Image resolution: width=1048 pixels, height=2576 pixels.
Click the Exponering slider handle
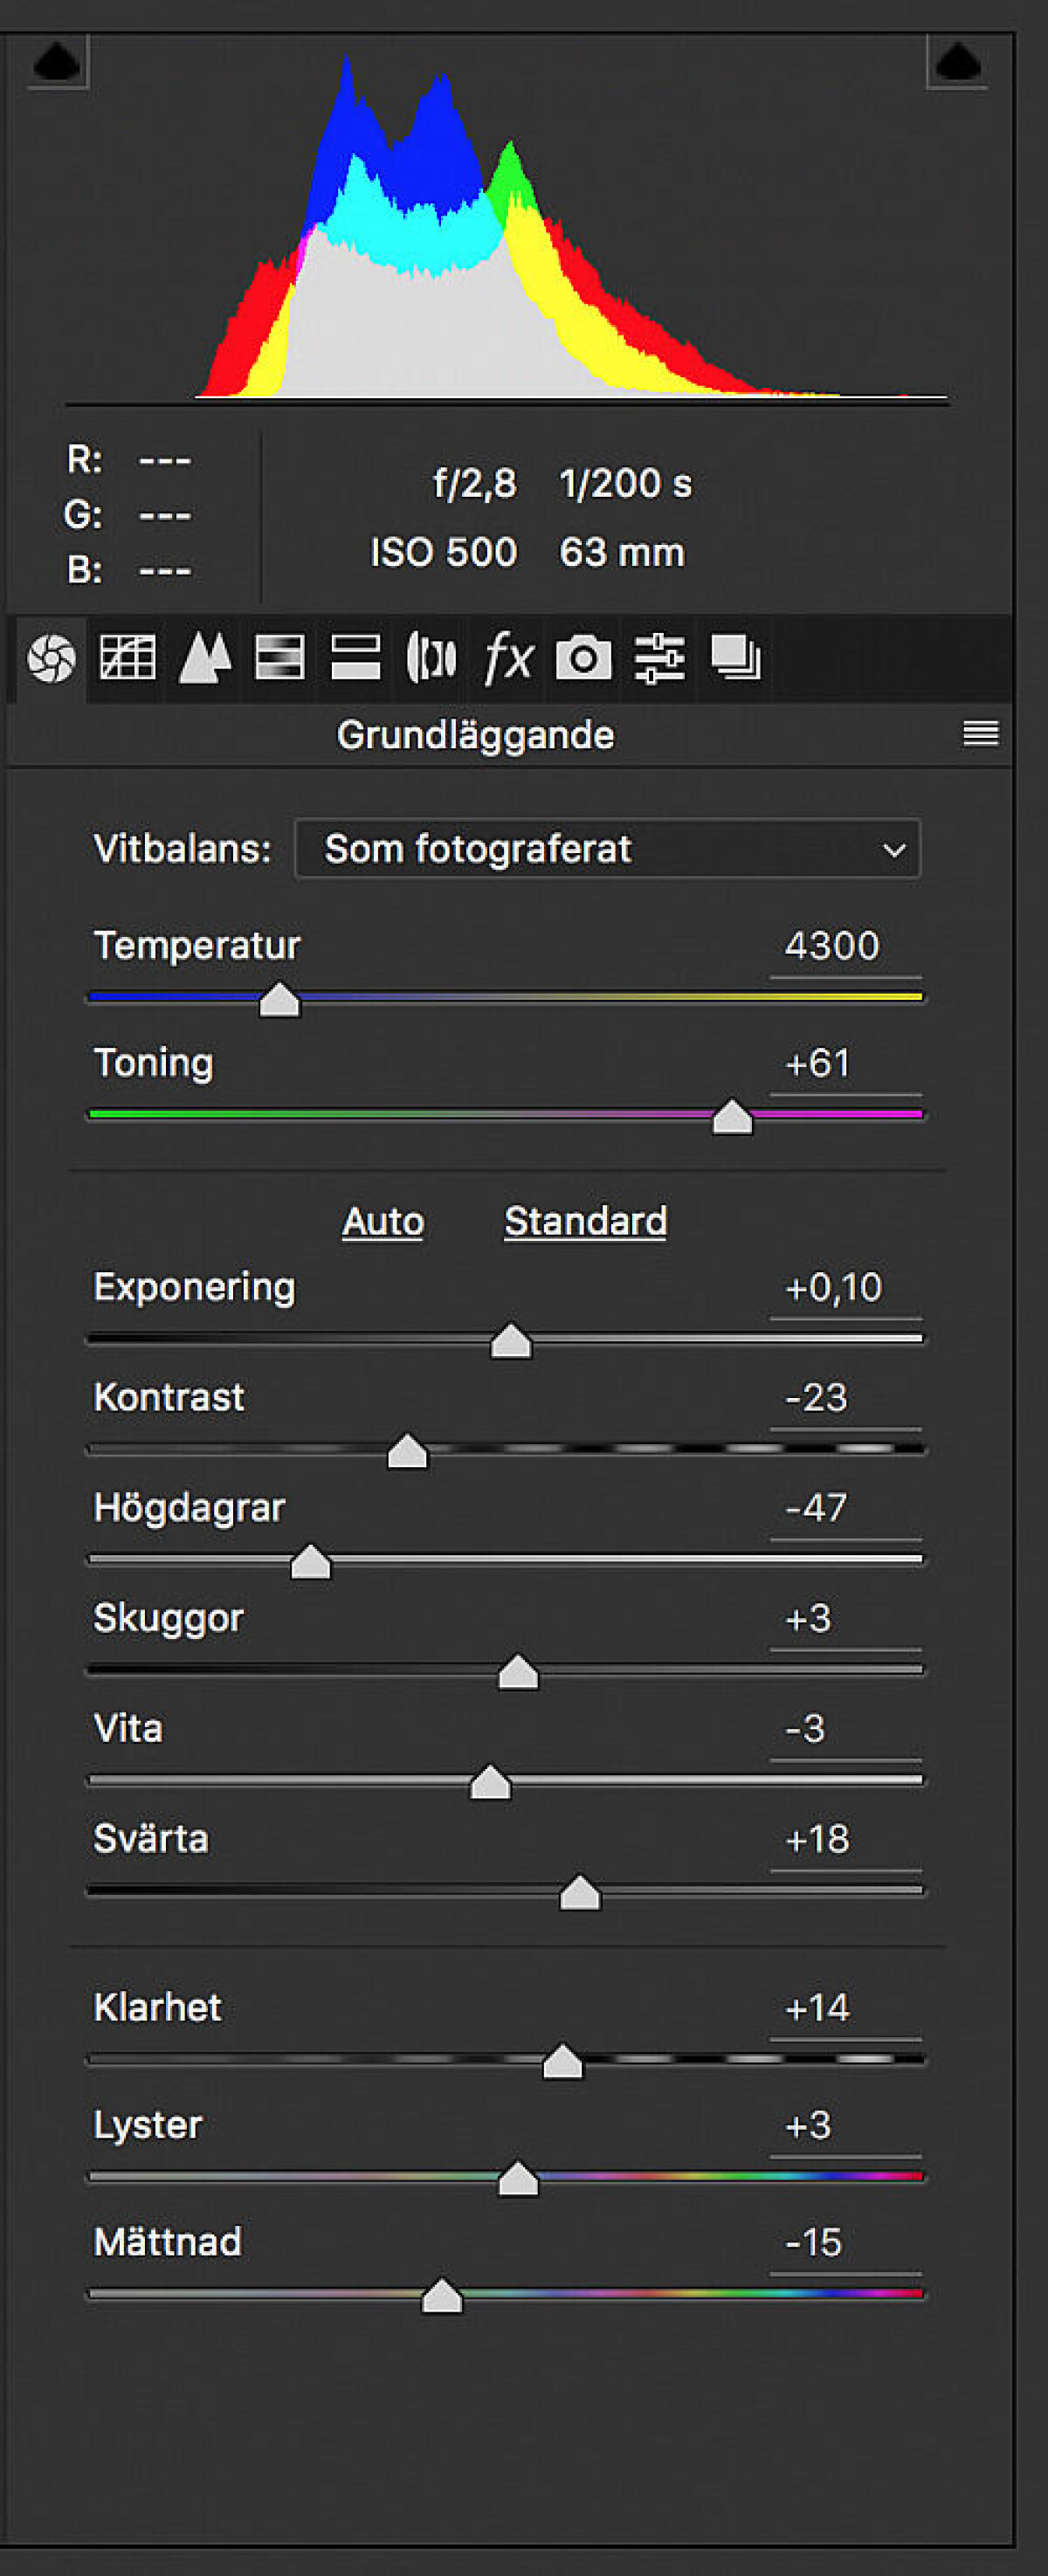pyautogui.click(x=511, y=1341)
